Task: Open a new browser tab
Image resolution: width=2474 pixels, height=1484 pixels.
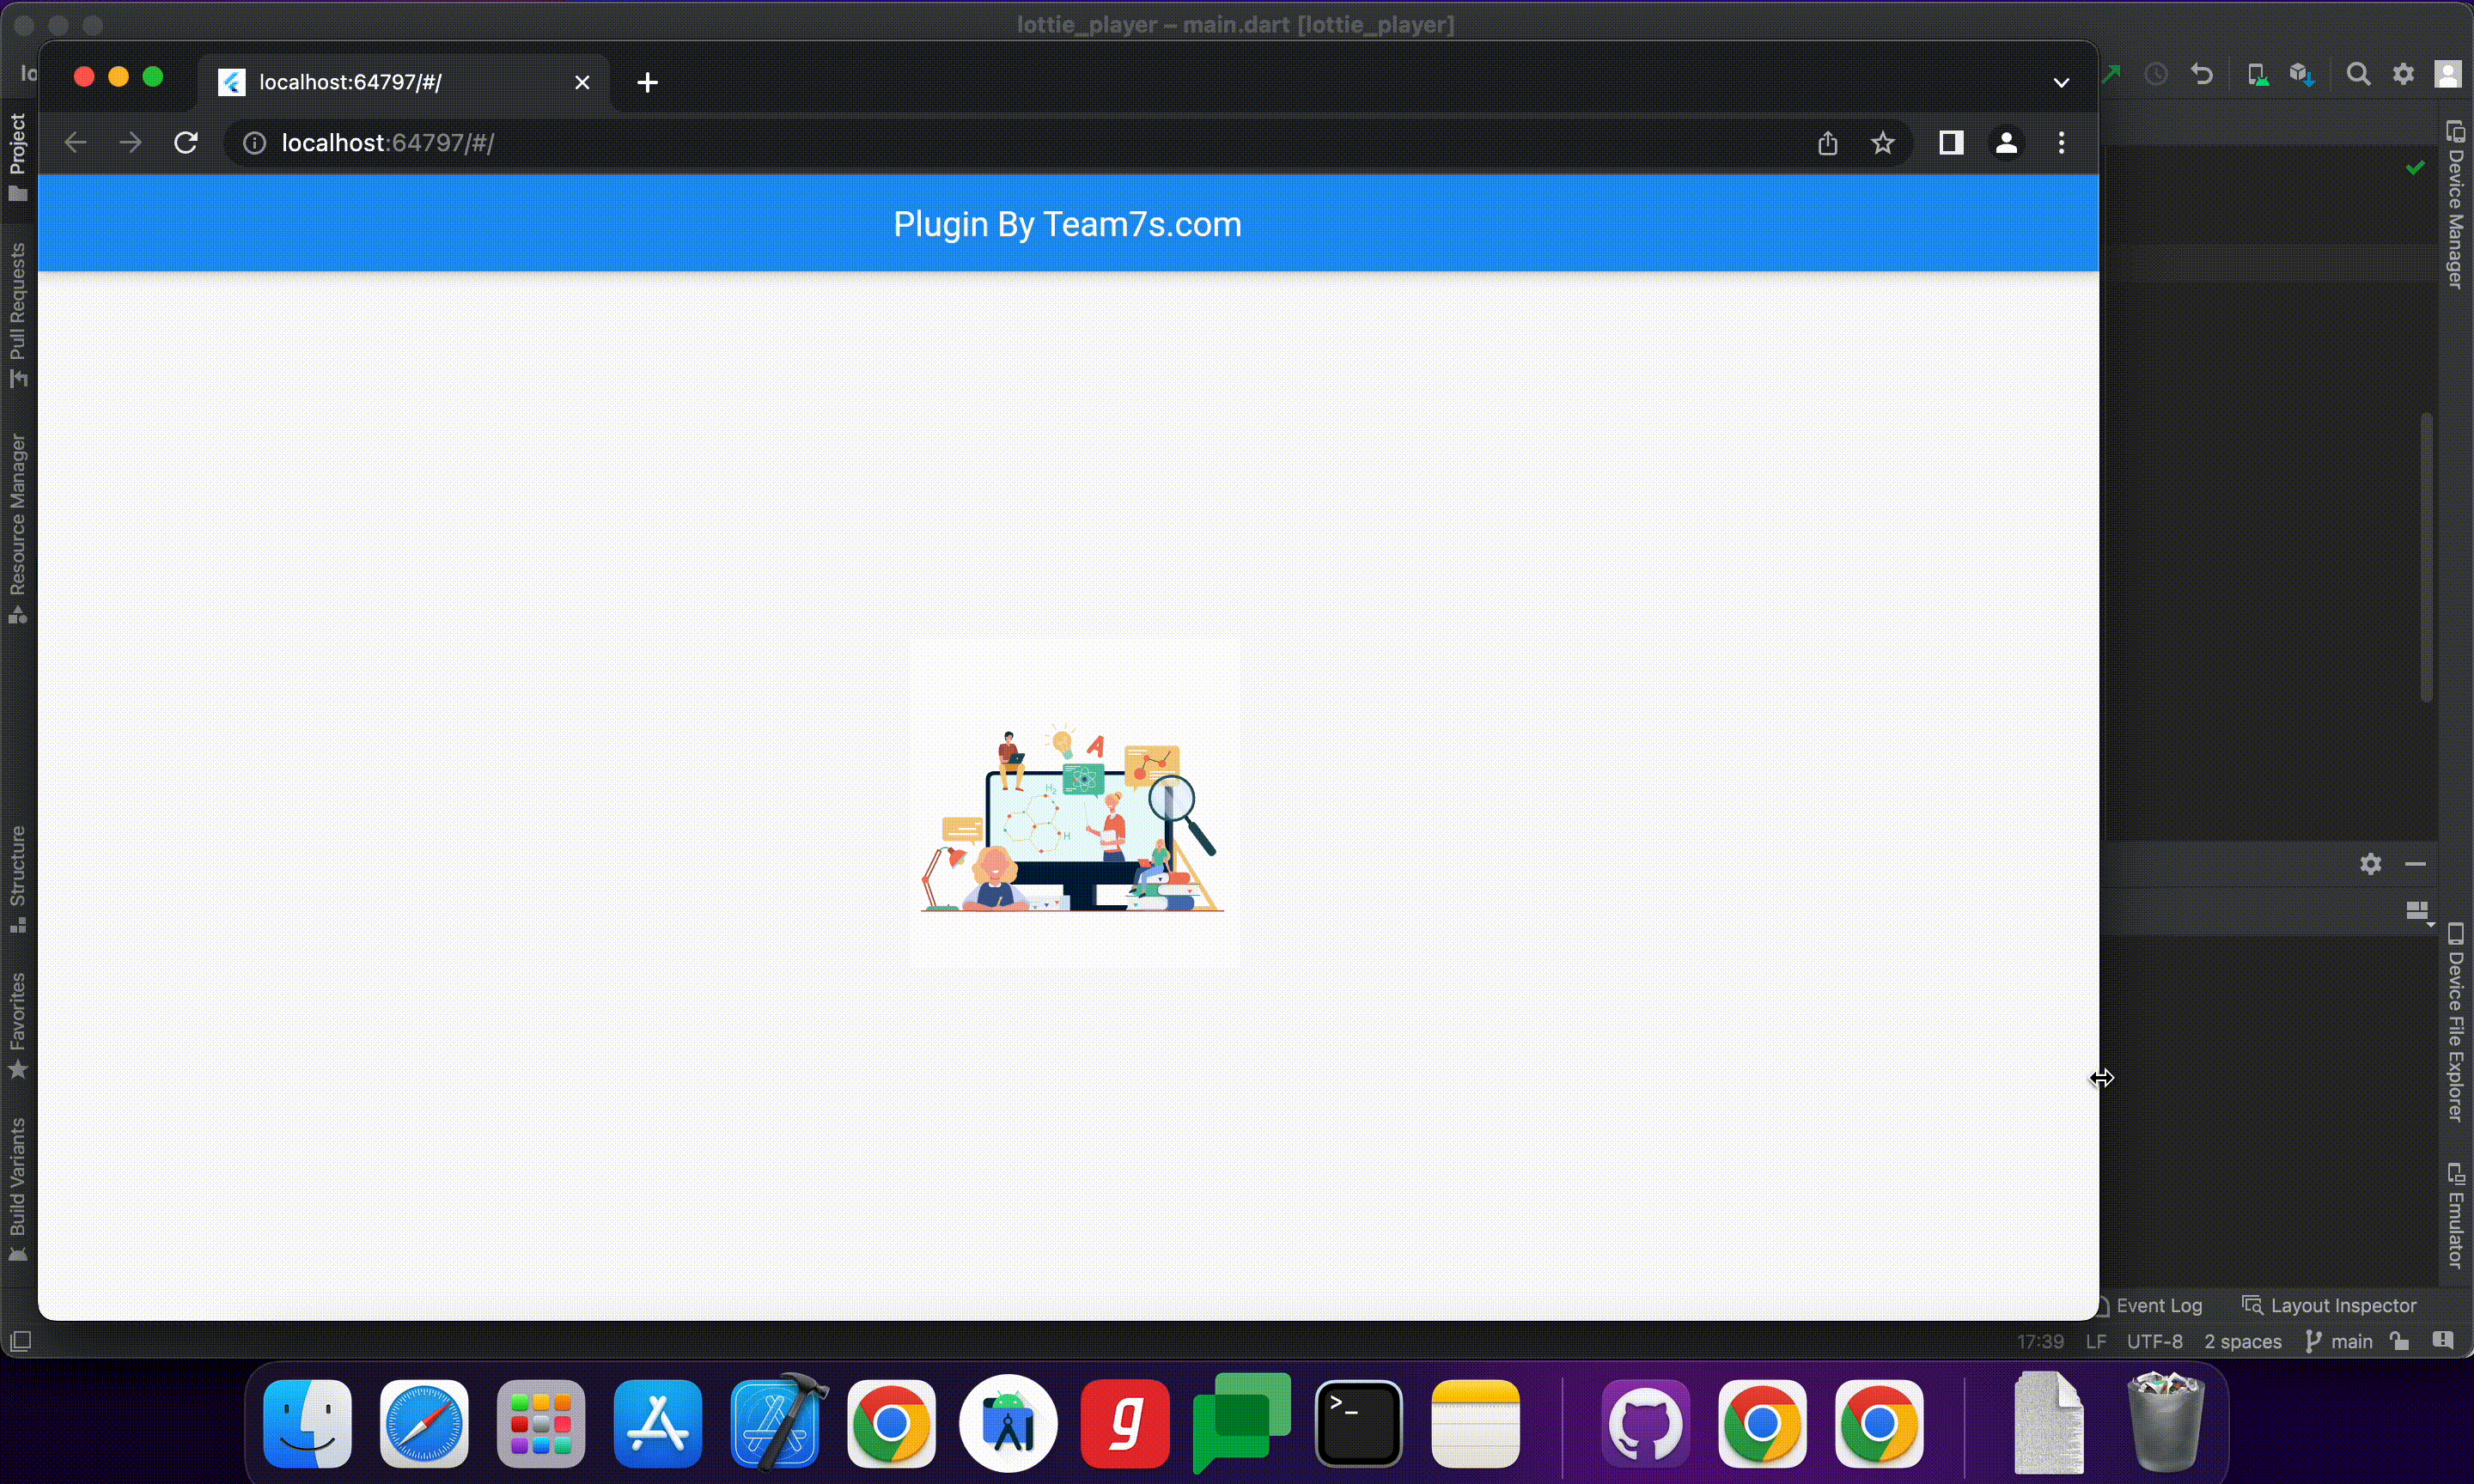Action: pos(648,82)
